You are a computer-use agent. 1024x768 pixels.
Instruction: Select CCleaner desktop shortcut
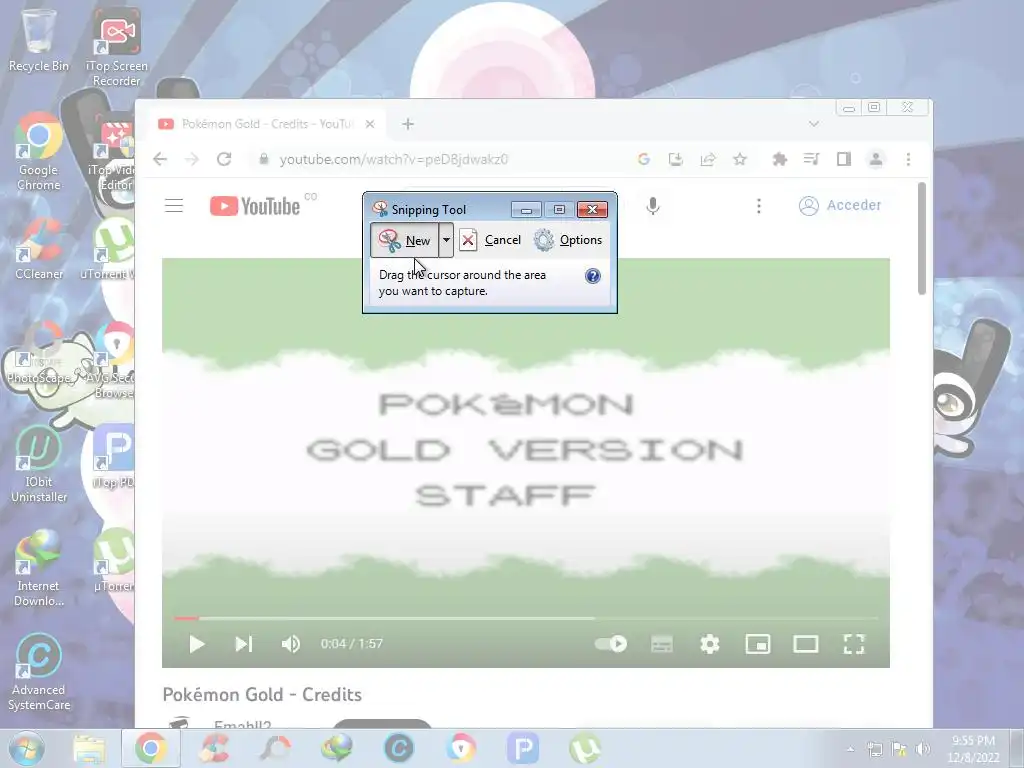39,249
